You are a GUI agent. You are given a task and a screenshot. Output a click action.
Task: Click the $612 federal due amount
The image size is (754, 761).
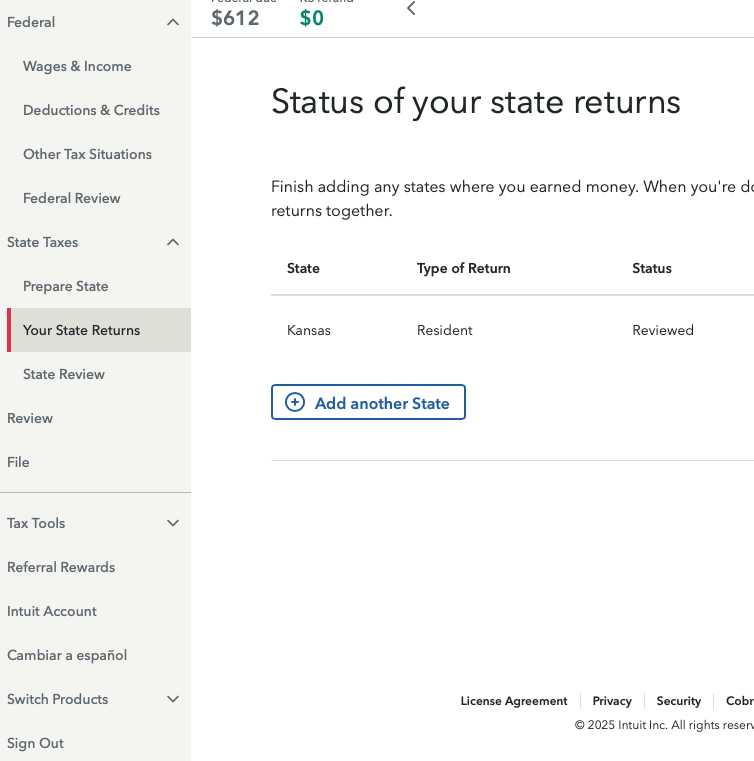tap(235, 18)
